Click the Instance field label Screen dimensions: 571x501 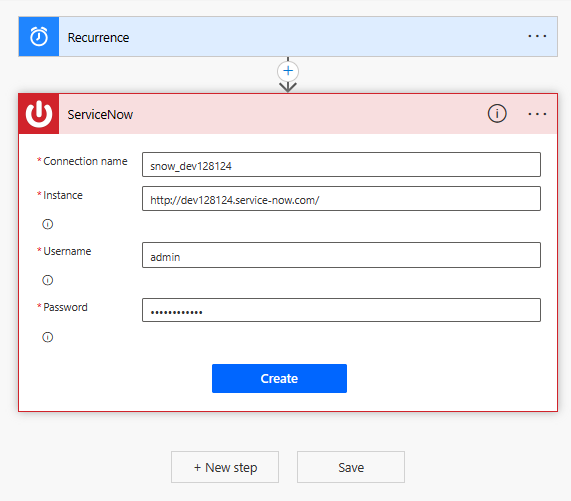click(63, 195)
